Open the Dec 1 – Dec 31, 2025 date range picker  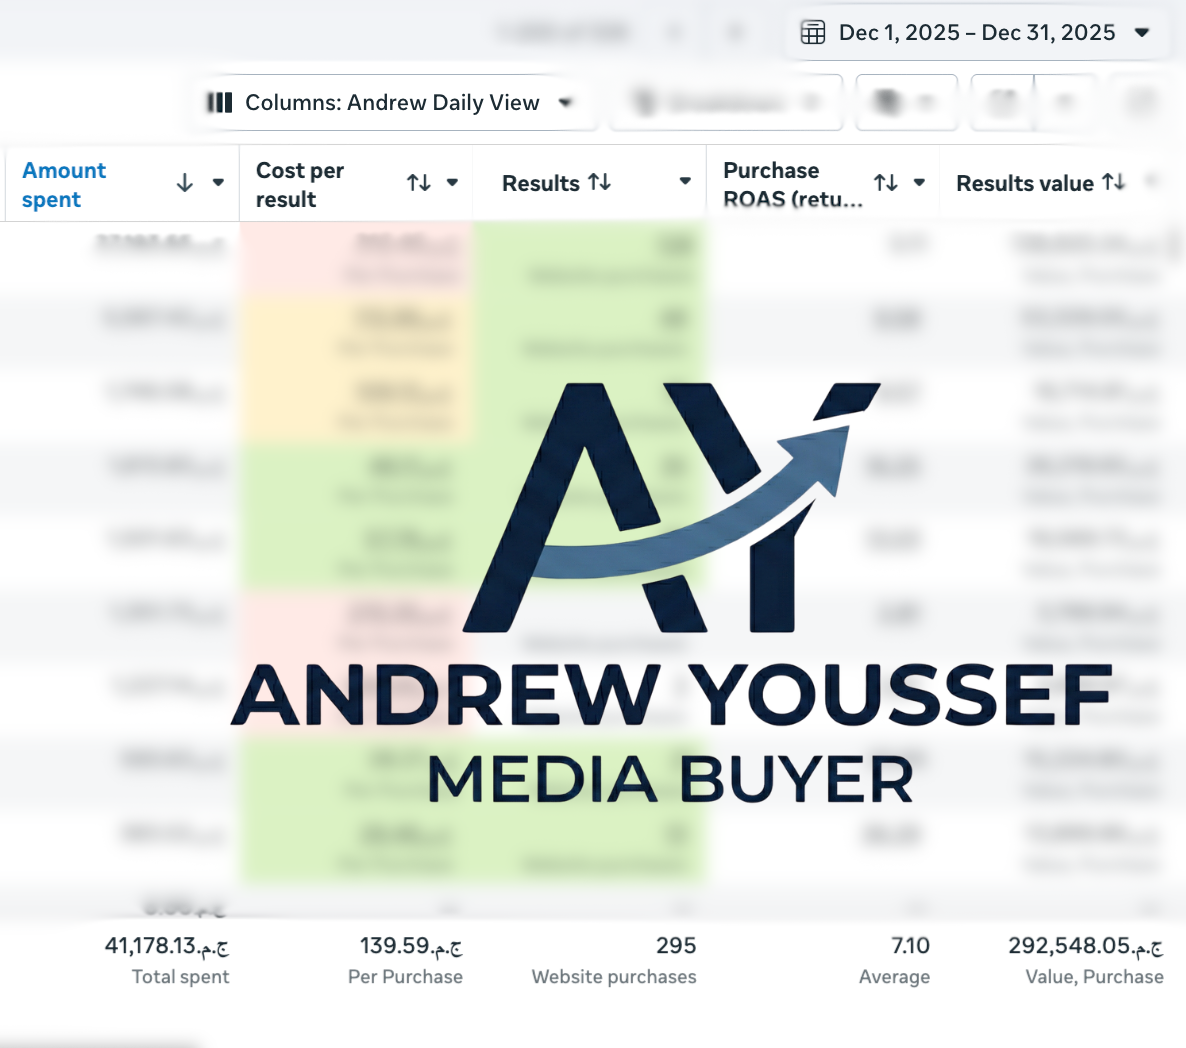pos(976,33)
